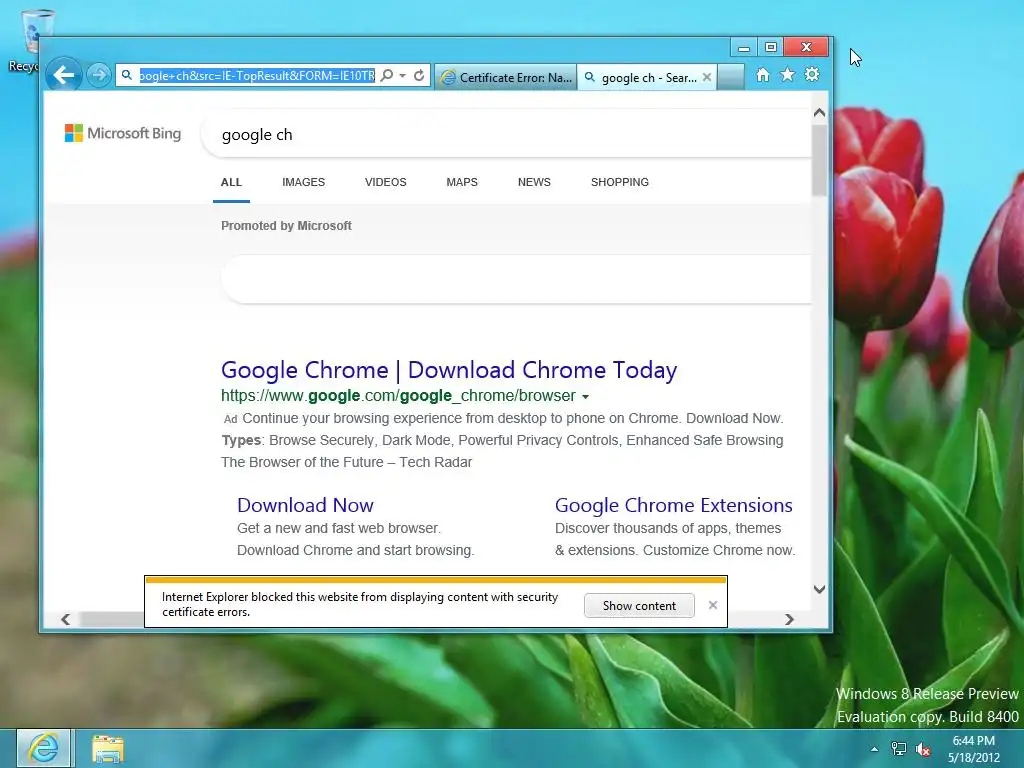Select the Recycle Bin desktop icon
Viewport: 1024px width, 768px height.
31,40
